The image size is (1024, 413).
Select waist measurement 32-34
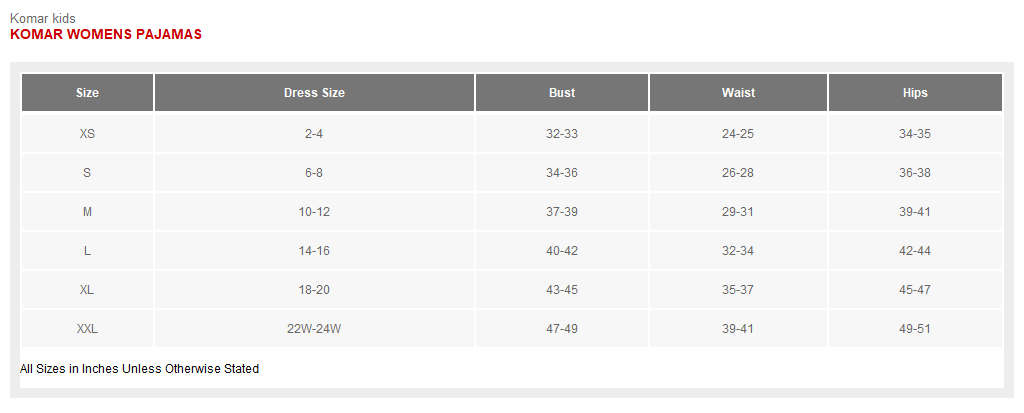click(x=738, y=251)
